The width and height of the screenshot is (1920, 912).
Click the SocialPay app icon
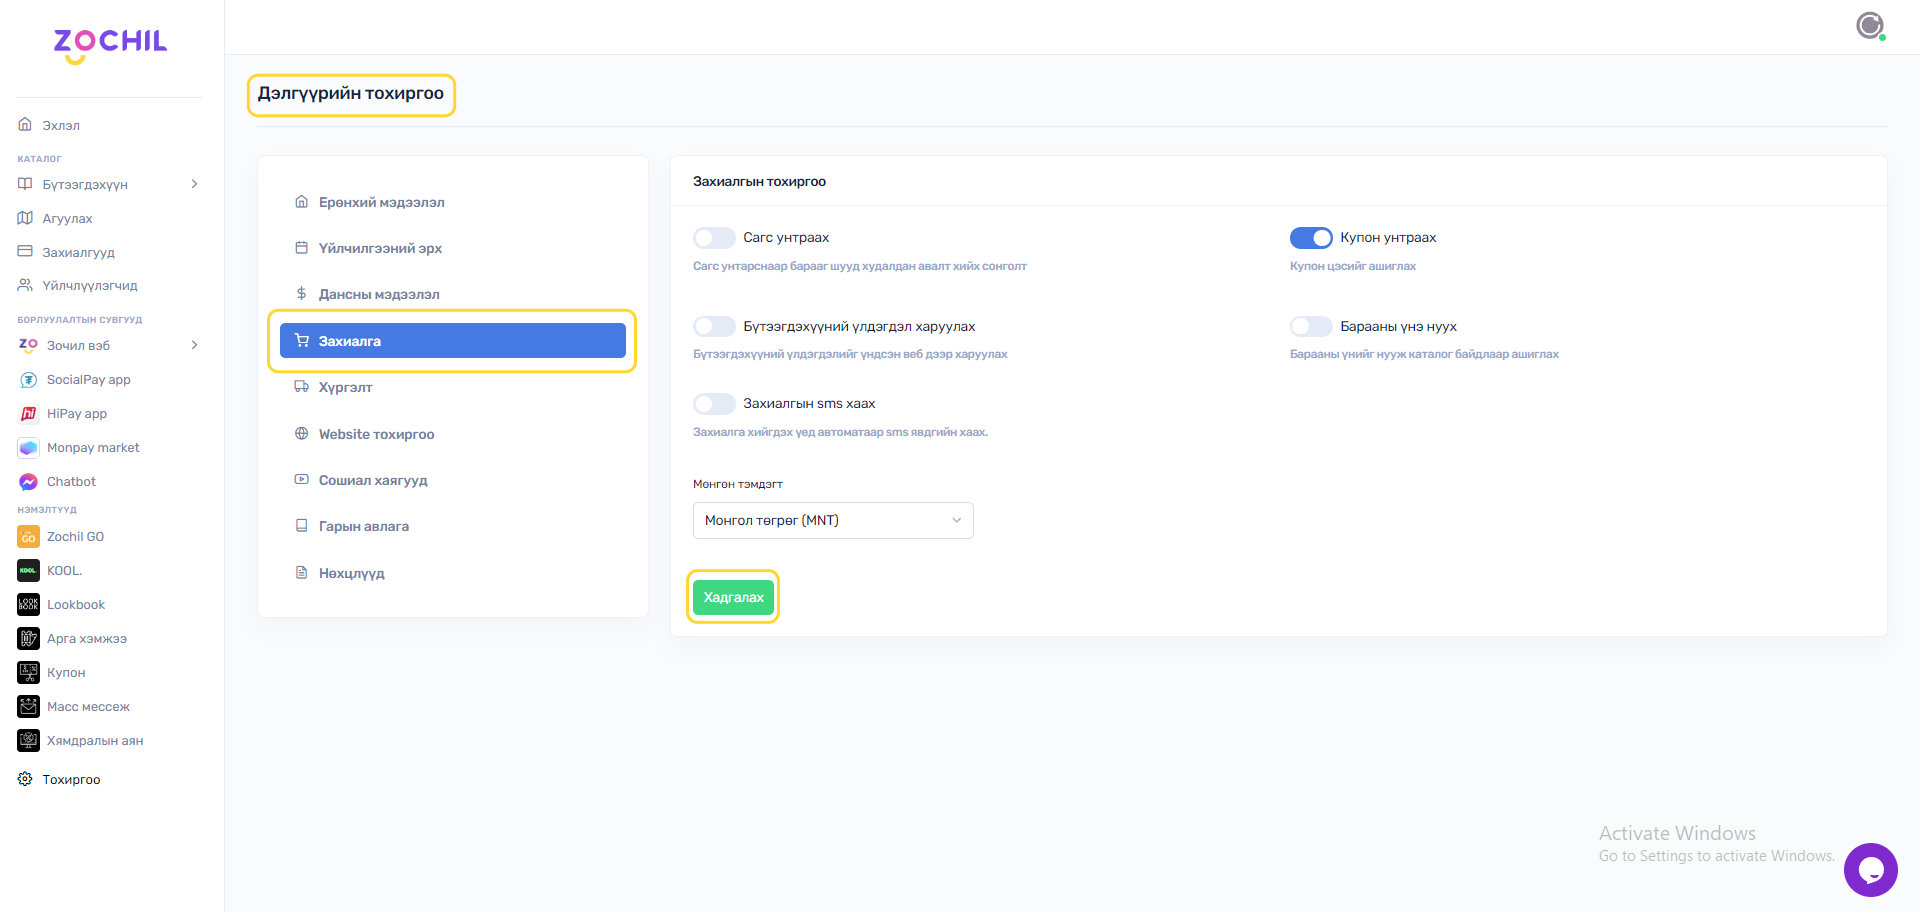[28, 380]
